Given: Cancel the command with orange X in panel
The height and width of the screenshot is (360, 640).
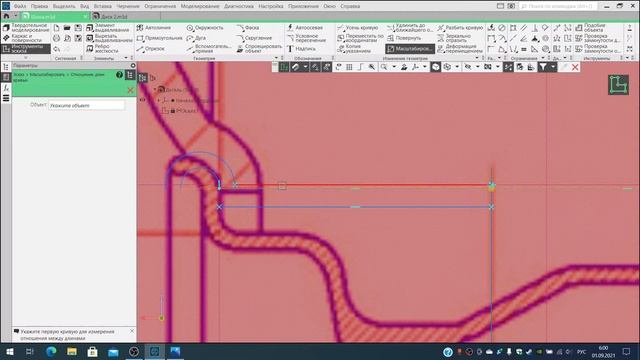Looking at the screenshot, I should [x=130, y=90].
